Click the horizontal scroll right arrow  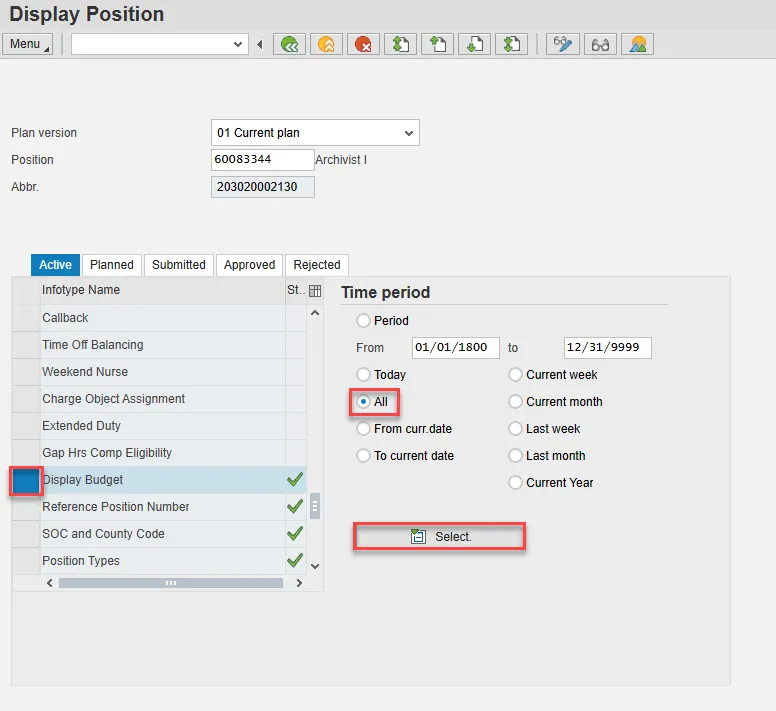[x=299, y=583]
